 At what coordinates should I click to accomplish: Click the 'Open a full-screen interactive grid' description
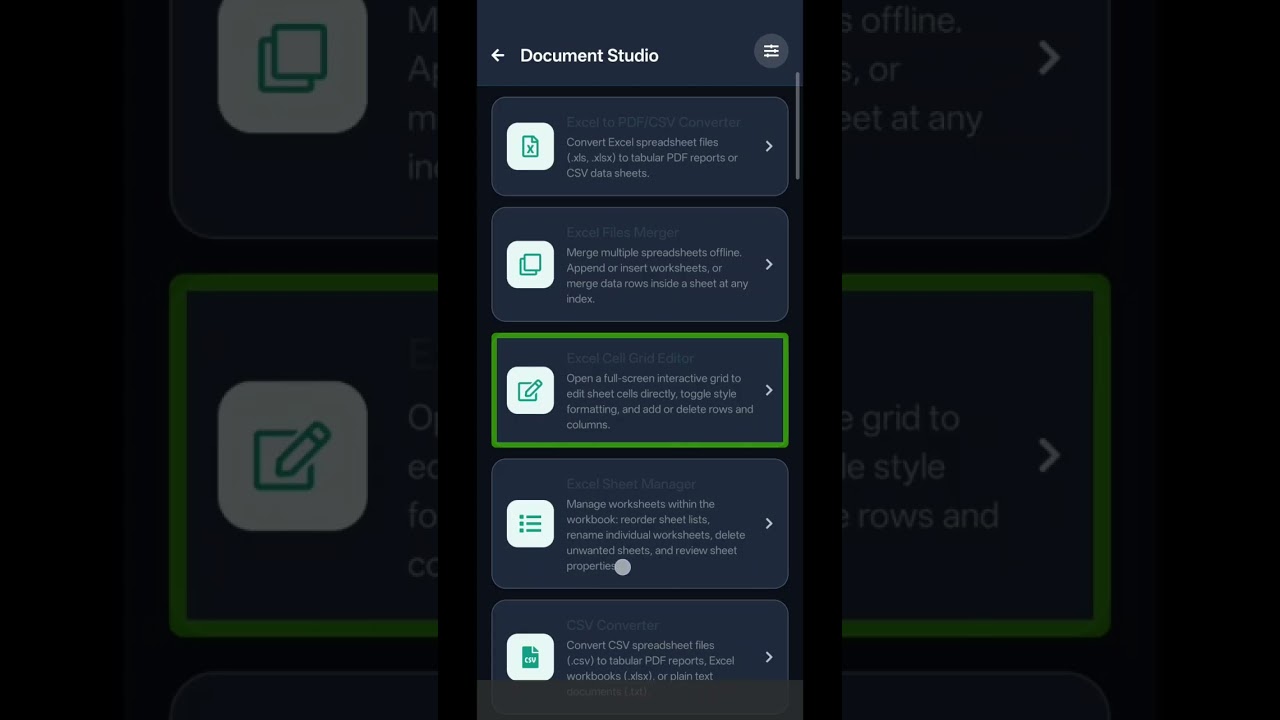(x=660, y=402)
